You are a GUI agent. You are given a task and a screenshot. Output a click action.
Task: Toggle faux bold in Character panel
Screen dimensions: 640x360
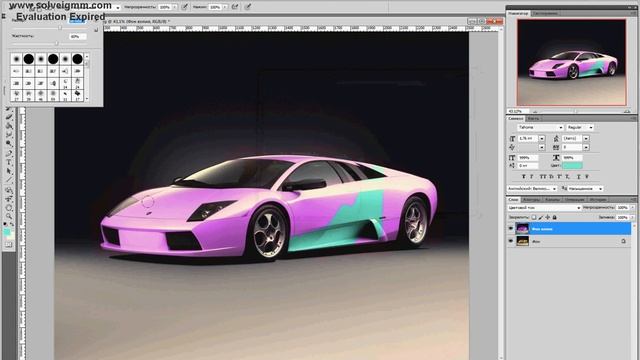524,177
